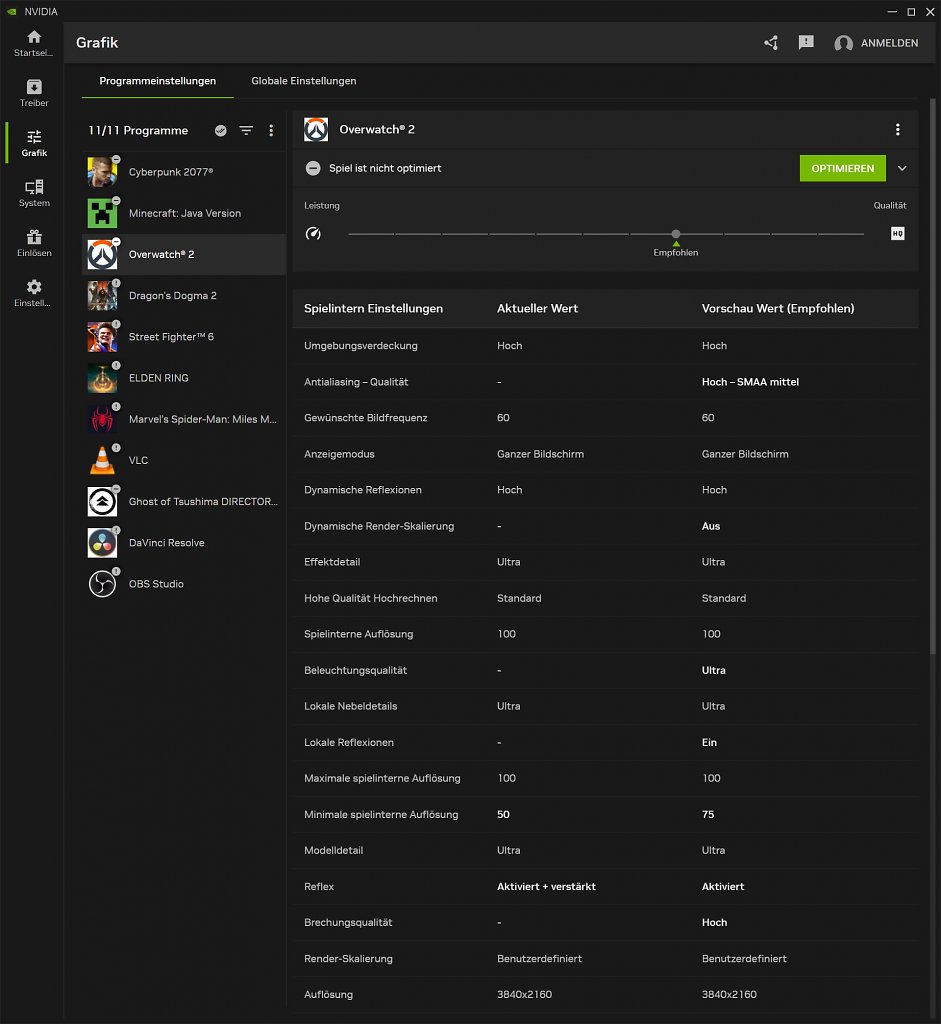Screen dimensions: 941x1024
Task: Select the Grafik sidebar icon
Action: [x=34, y=136]
